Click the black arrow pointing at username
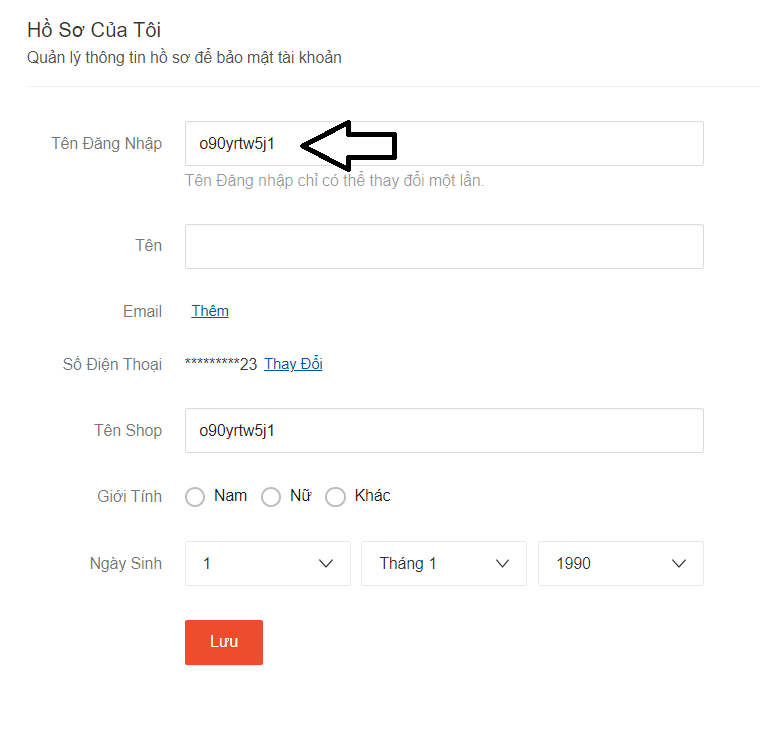 pos(350,146)
